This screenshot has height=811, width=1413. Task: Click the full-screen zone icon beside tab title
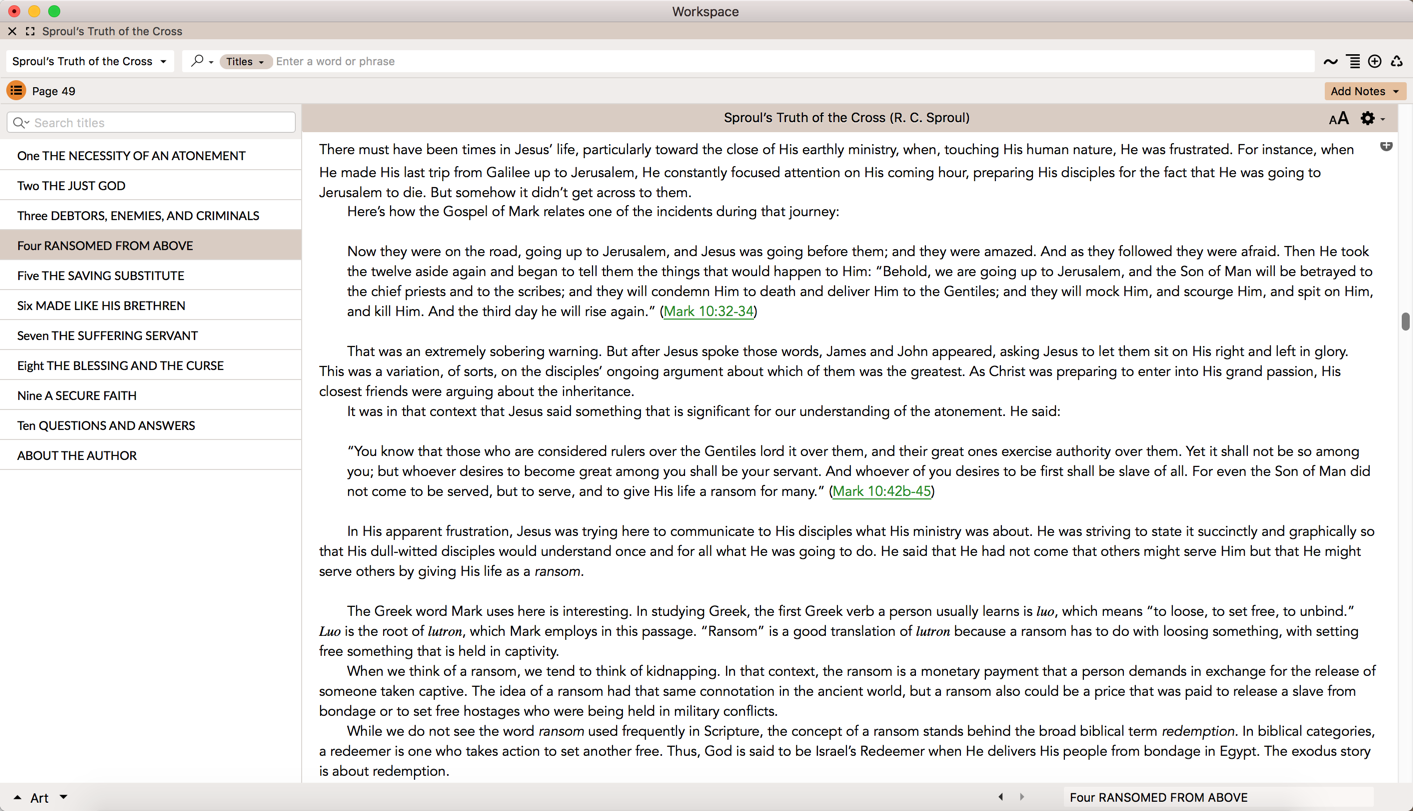30,31
